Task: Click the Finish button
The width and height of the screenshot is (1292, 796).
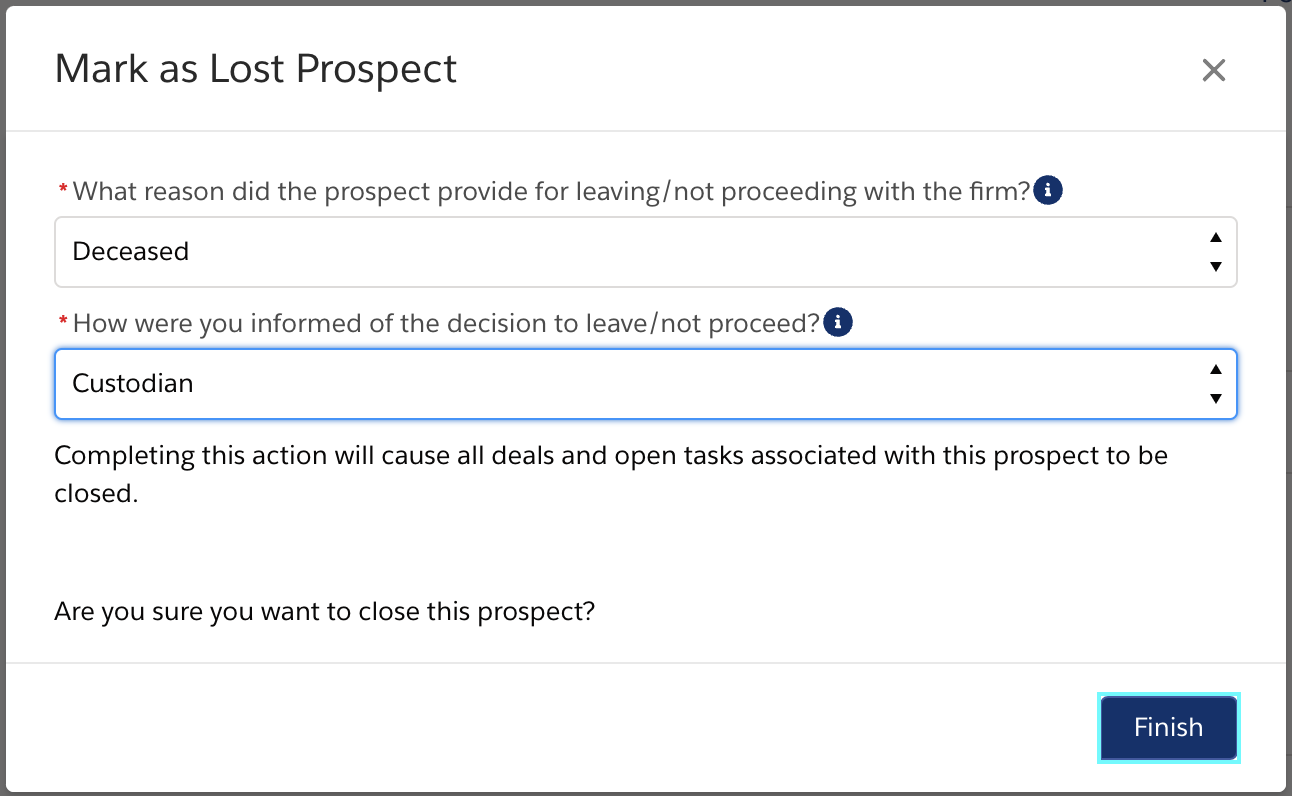Action: pyautogui.click(x=1168, y=727)
